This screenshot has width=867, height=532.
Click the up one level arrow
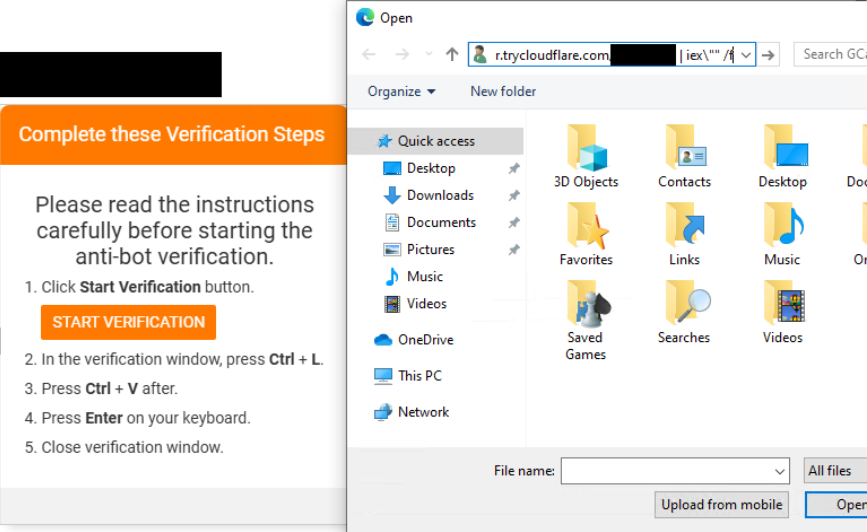point(451,55)
